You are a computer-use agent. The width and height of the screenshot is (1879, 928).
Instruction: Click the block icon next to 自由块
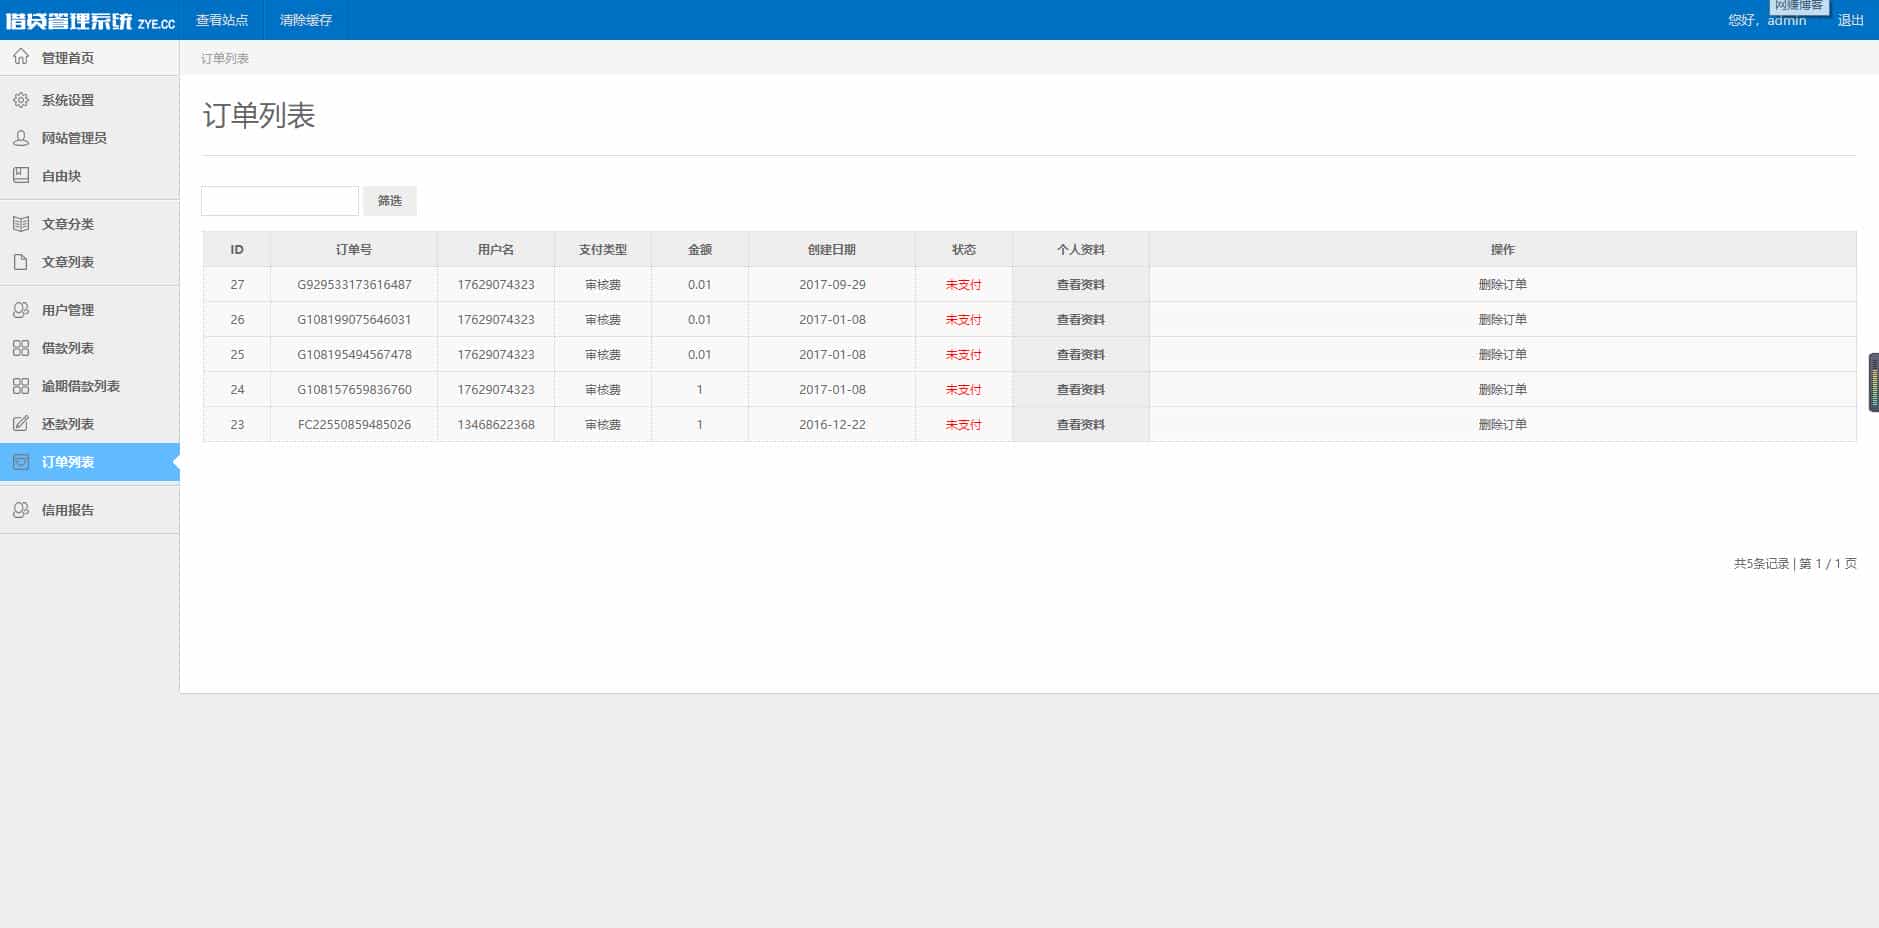tap(21, 176)
